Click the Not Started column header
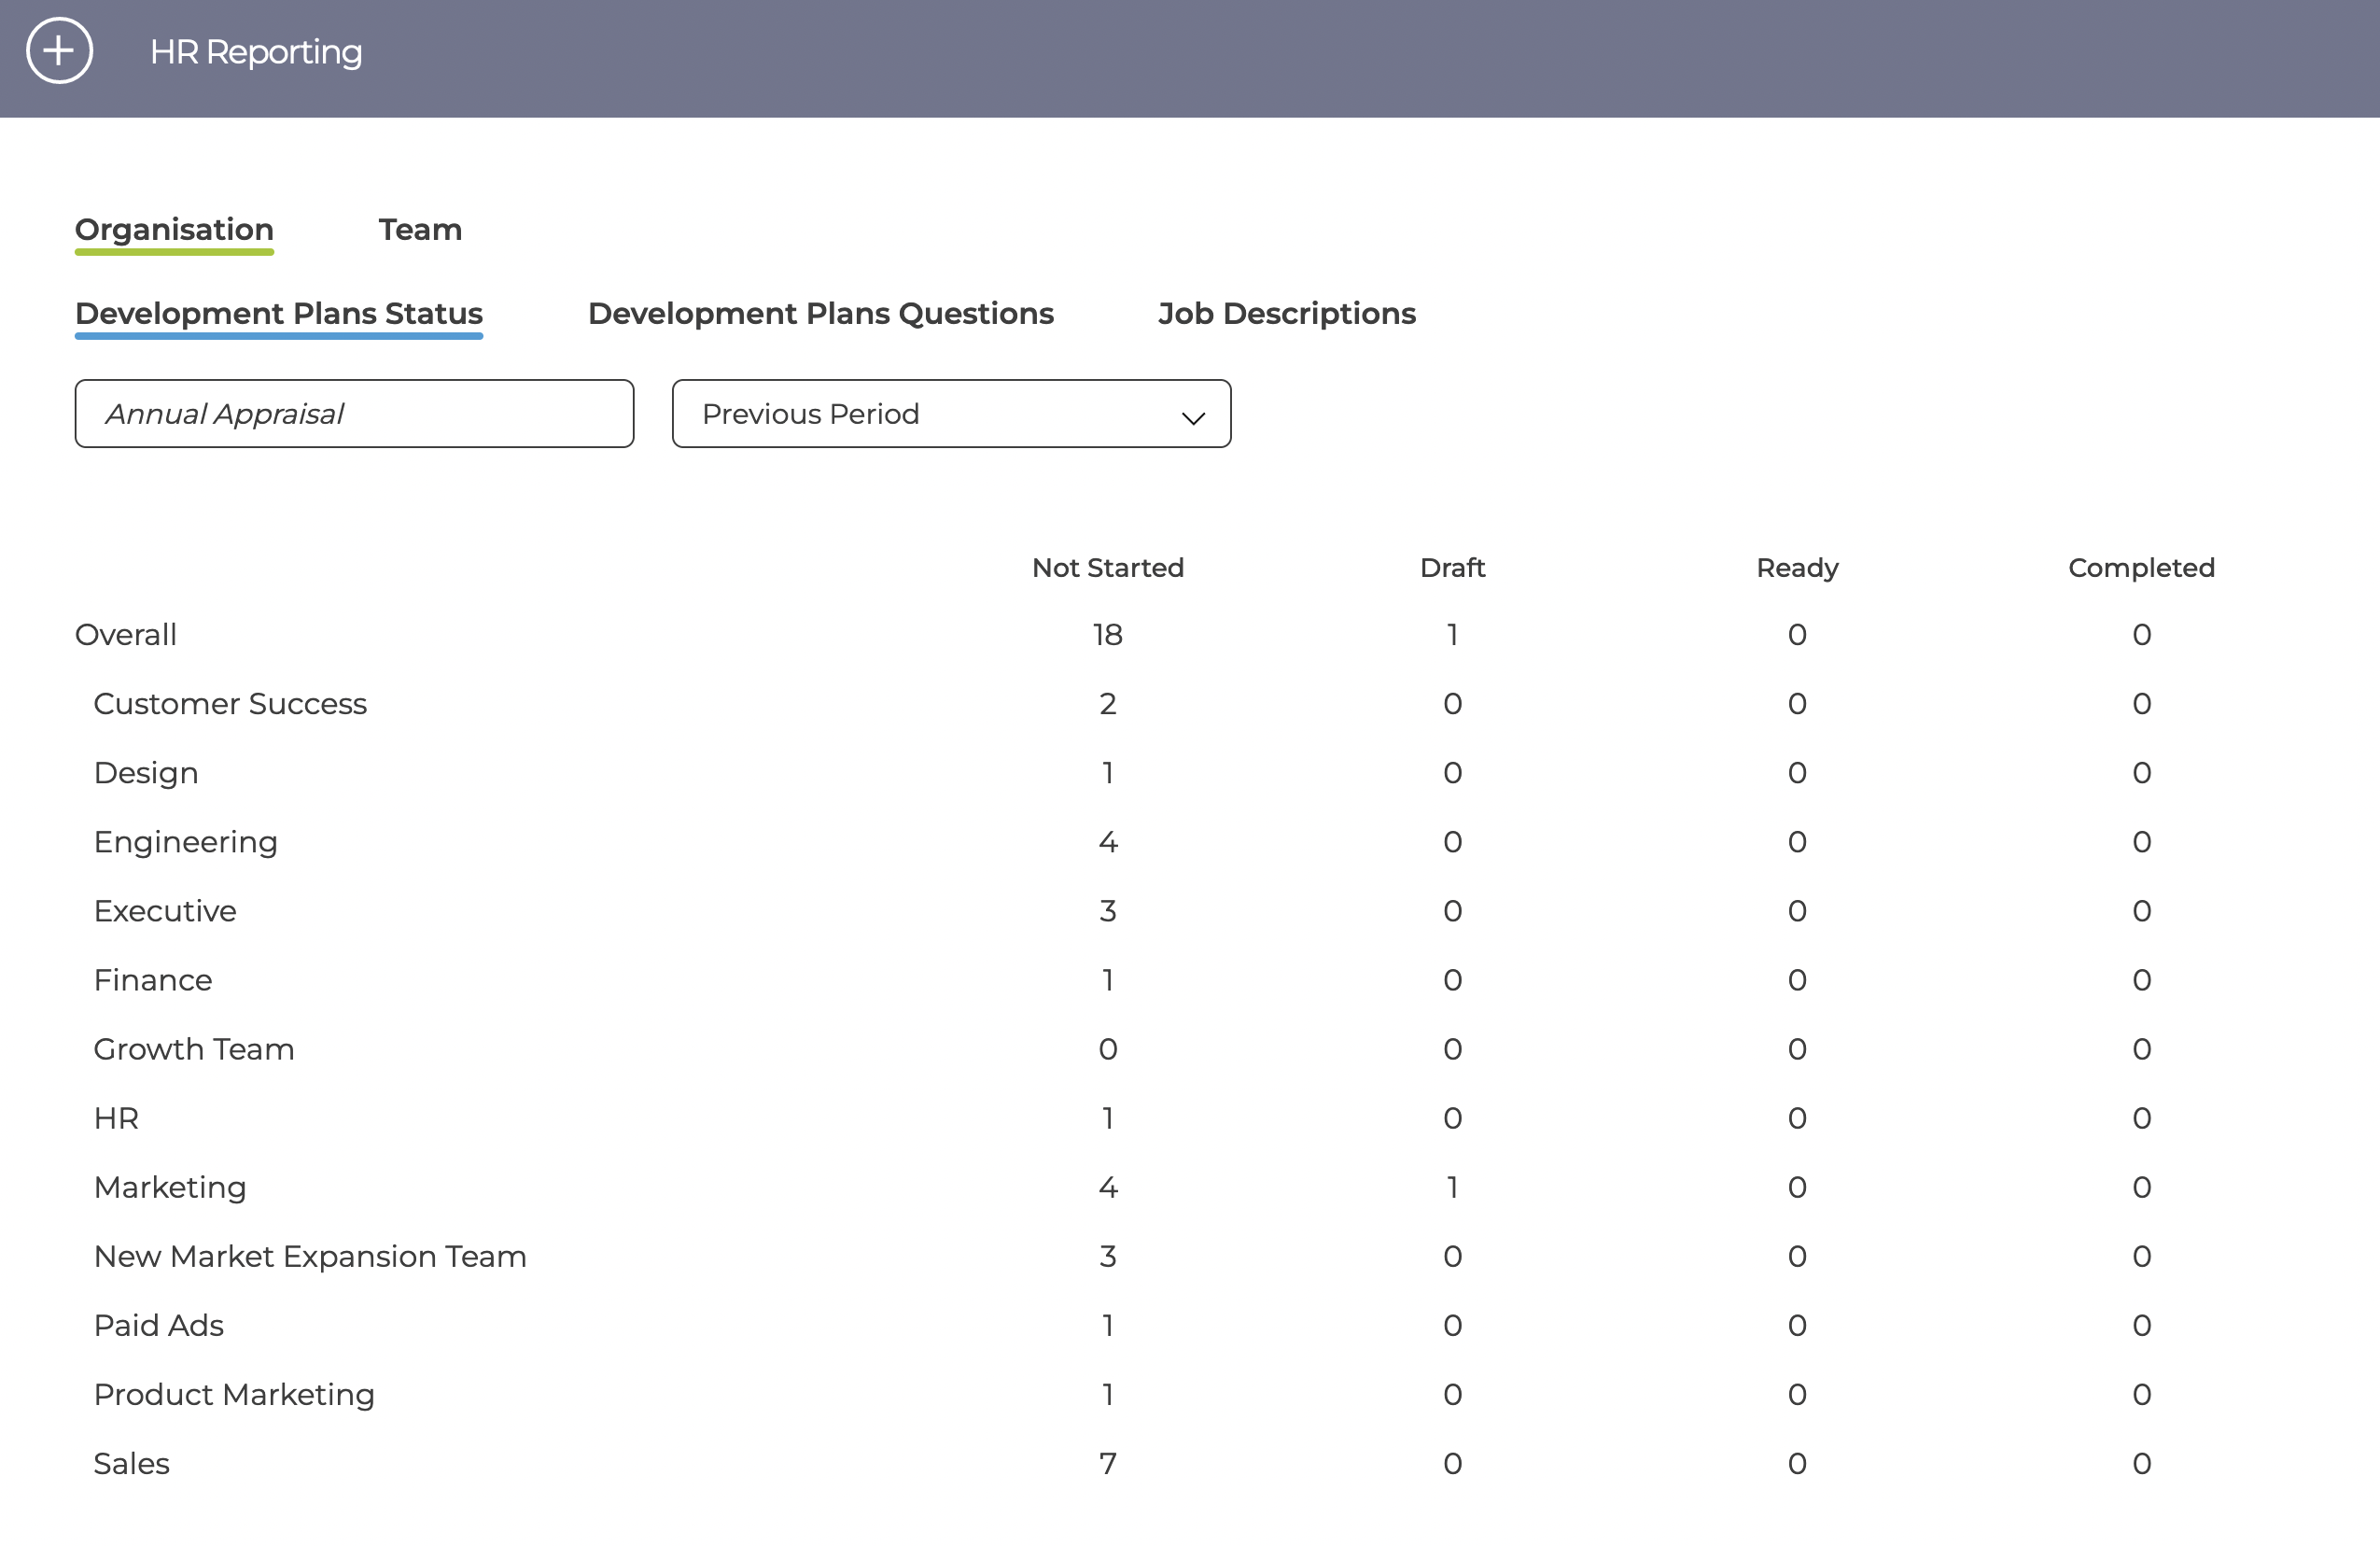The width and height of the screenshot is (2380, 1546). (1108, 568)
